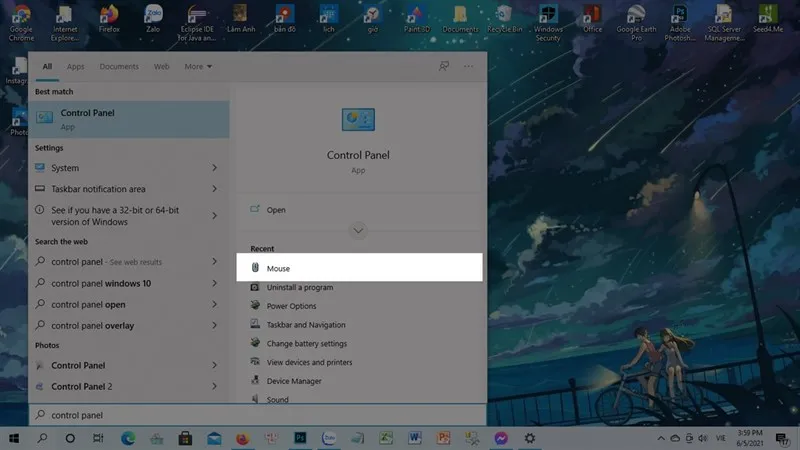The image size is (800, 450).
Task: Select Change battery settings entry
Action: (306, 343)
